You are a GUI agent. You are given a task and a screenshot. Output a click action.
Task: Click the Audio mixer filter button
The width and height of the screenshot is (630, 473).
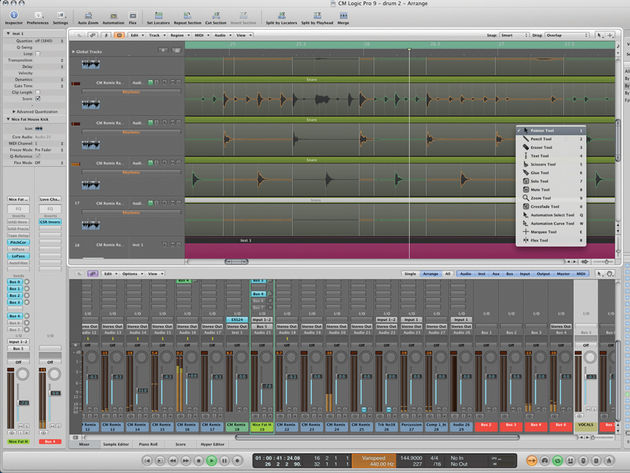coord(466,274)
